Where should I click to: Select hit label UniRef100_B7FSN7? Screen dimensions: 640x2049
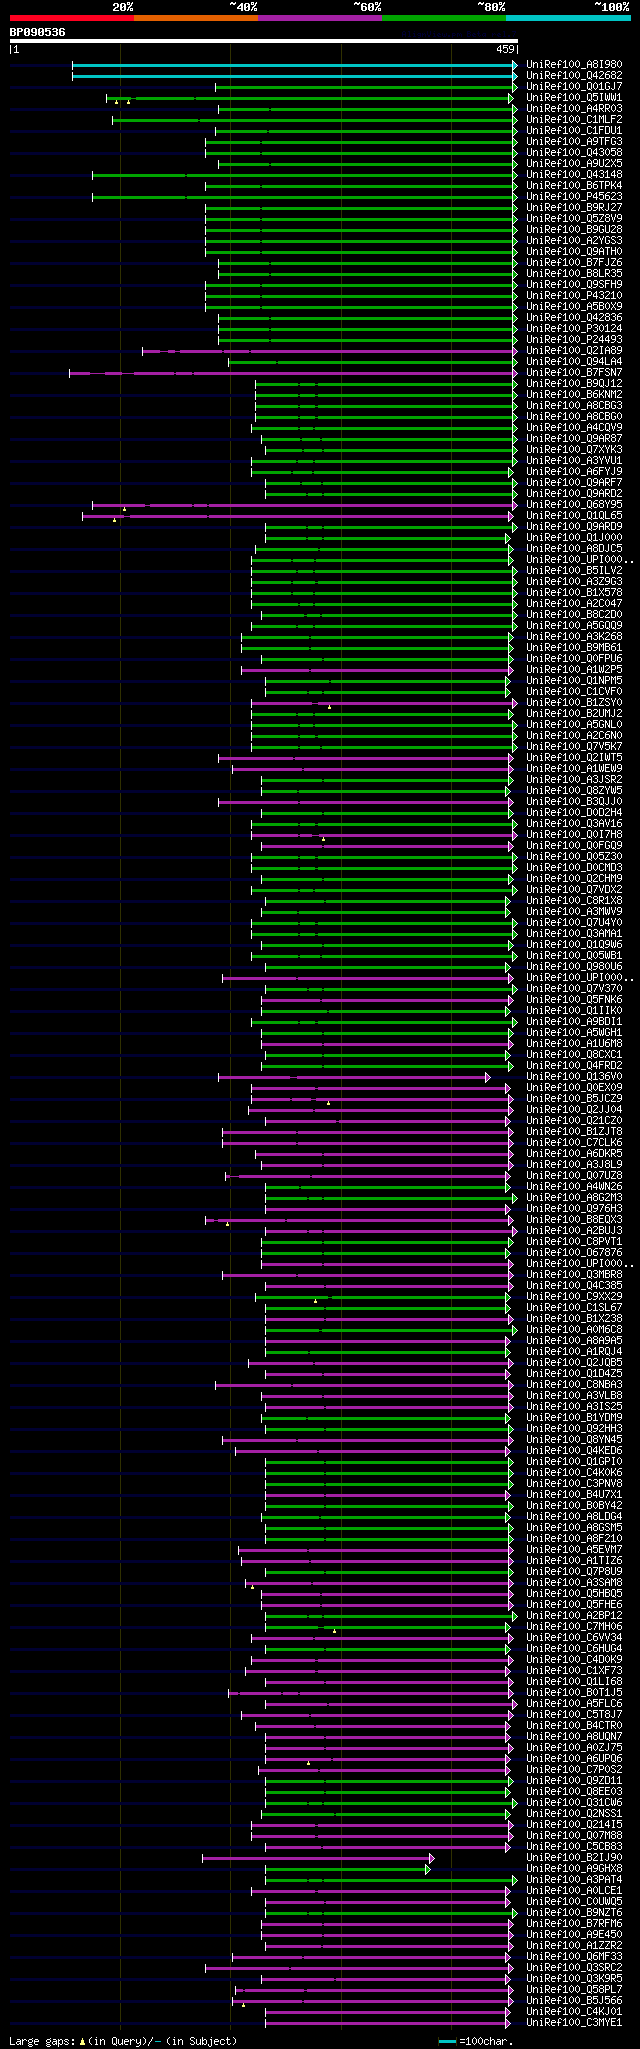coord(574,372)
